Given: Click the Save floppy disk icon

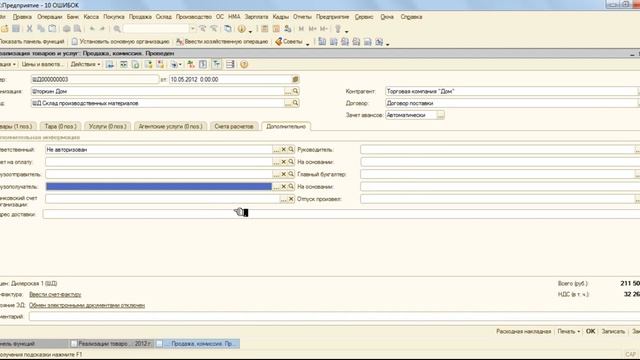Looking at the screenshot, I should tap(16, 29).
